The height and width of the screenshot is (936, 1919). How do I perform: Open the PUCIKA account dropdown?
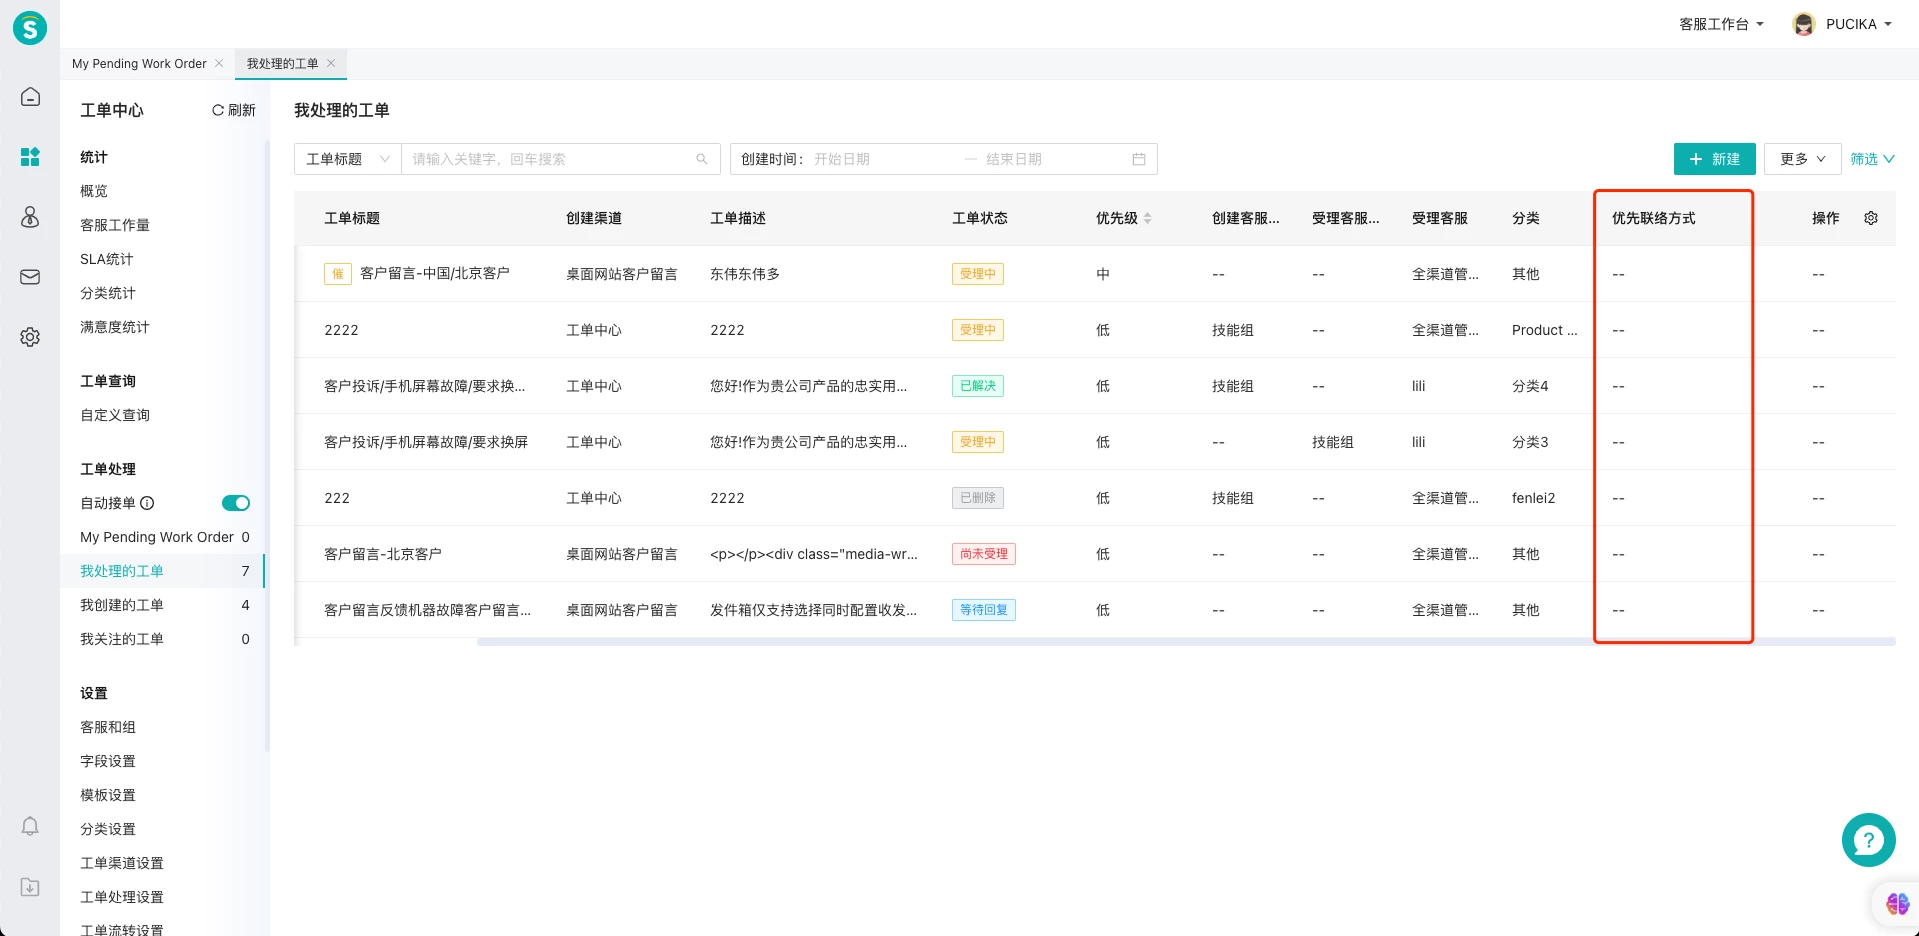[1858, 24]
